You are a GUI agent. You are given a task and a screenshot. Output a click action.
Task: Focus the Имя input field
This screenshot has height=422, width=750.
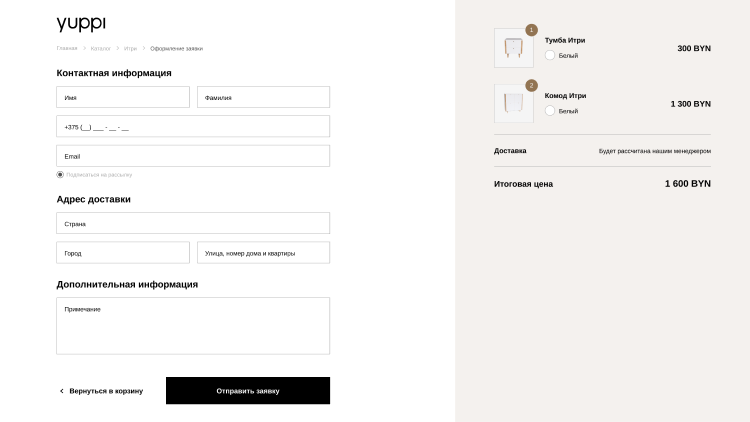(x=123, y=97)
